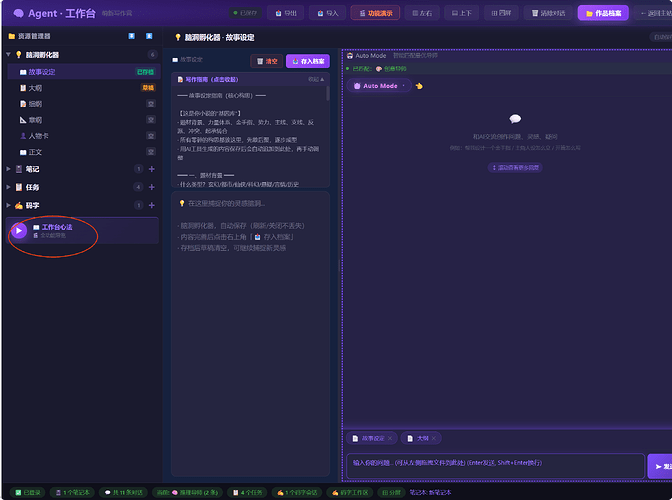Screen dimensions: 672x500
Task: Click the 存入档案 save button
Action: click(x=308, y=61)
